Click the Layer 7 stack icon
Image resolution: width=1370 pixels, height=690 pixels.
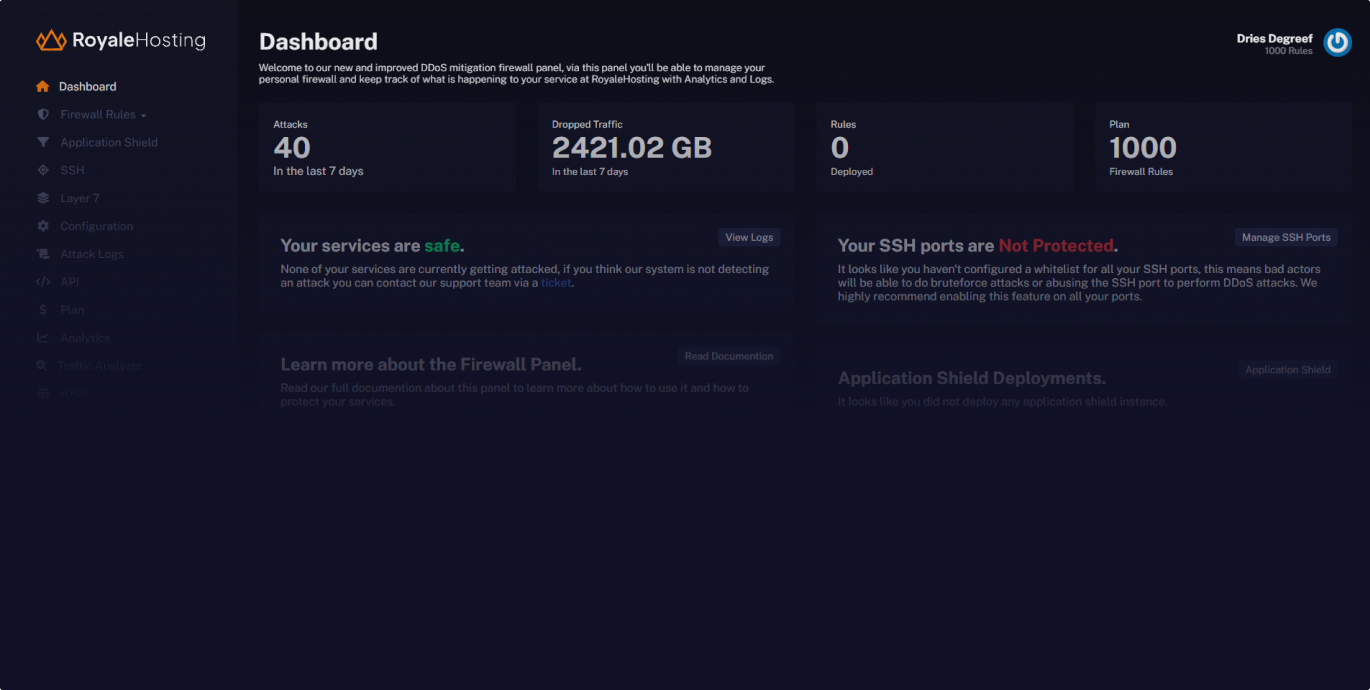coord(43,199)
